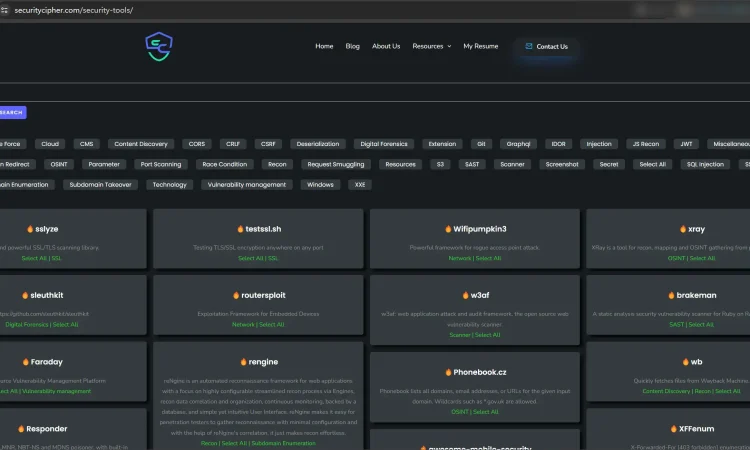Select the Recon filter tag

point(277,165)
